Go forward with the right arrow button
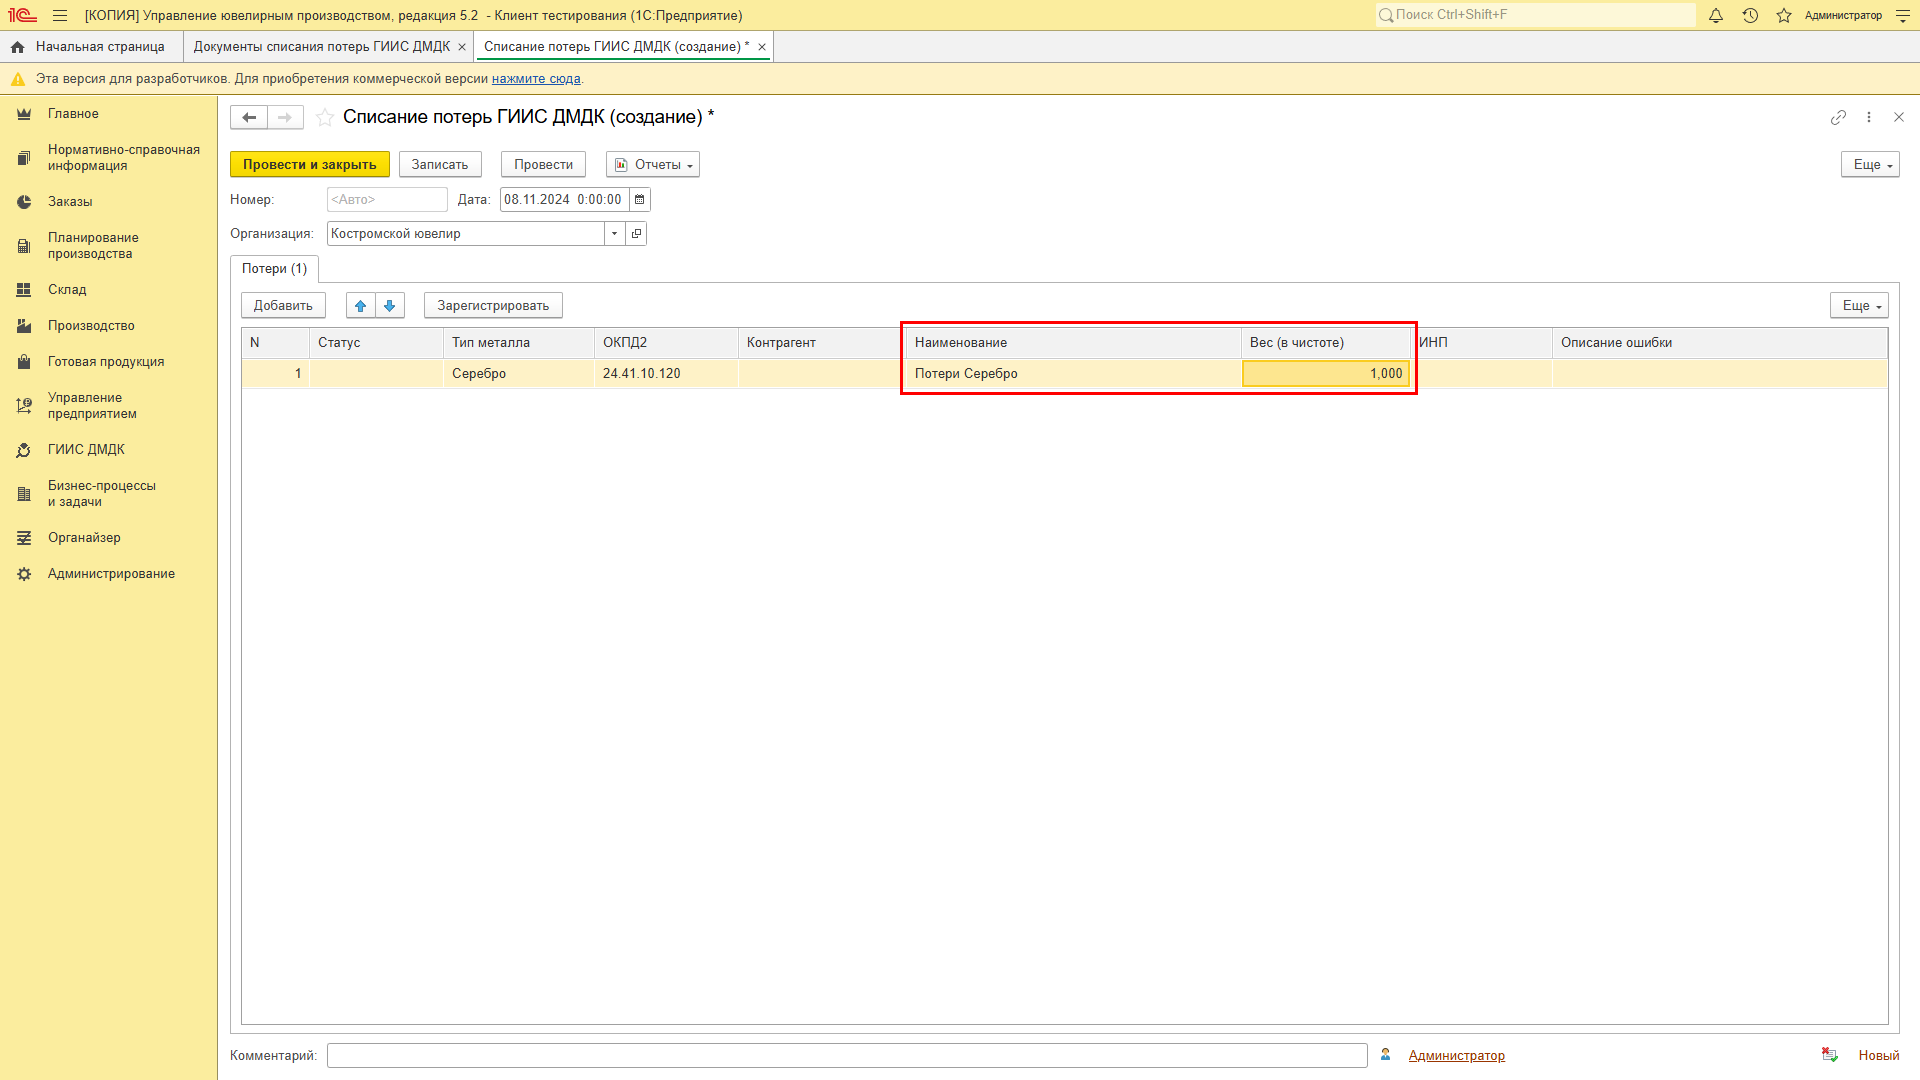The height and width of the screenshot is (1080, 1920). (285, 117)
